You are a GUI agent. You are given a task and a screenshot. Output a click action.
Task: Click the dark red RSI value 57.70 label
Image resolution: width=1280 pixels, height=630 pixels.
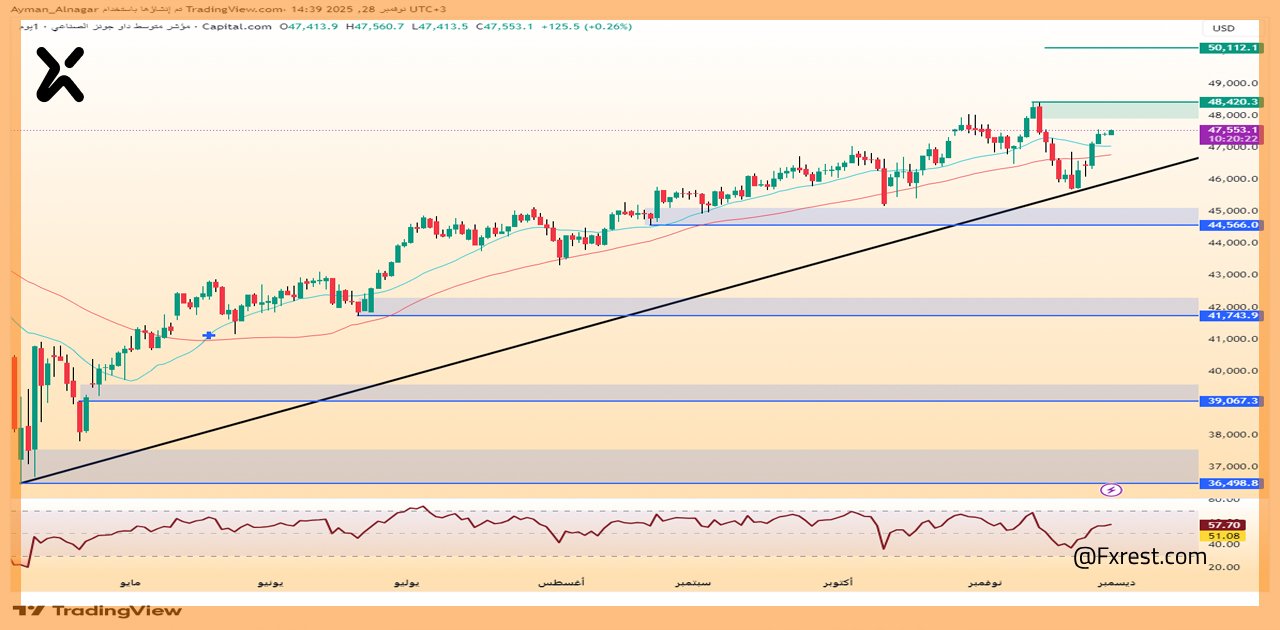1224,525
